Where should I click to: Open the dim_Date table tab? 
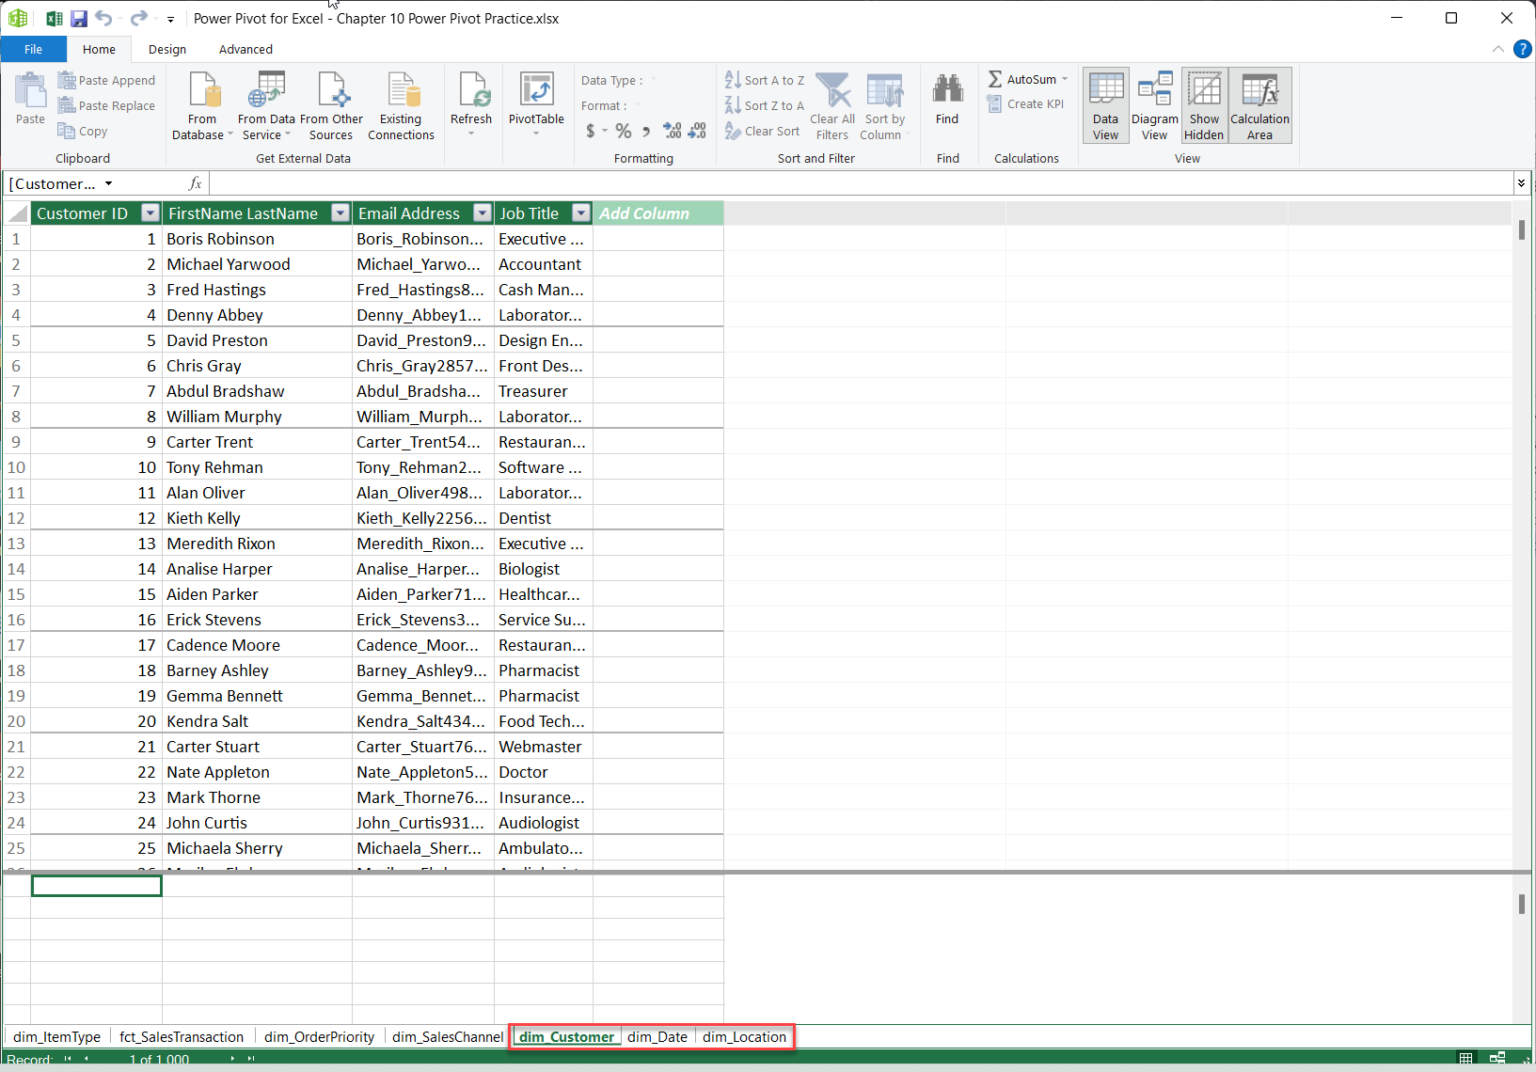pyautogui.click(x=657, y=1037)
